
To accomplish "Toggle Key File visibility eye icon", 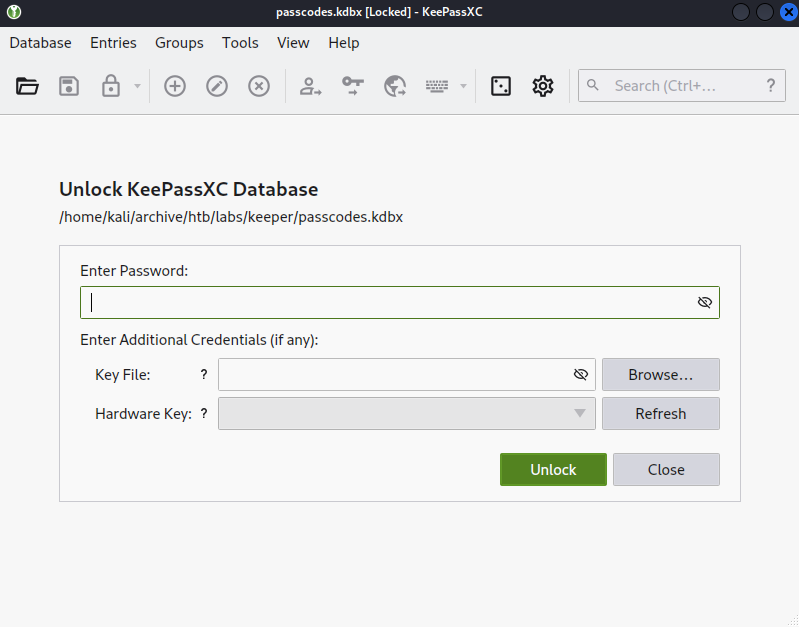I will coord(581,375).
